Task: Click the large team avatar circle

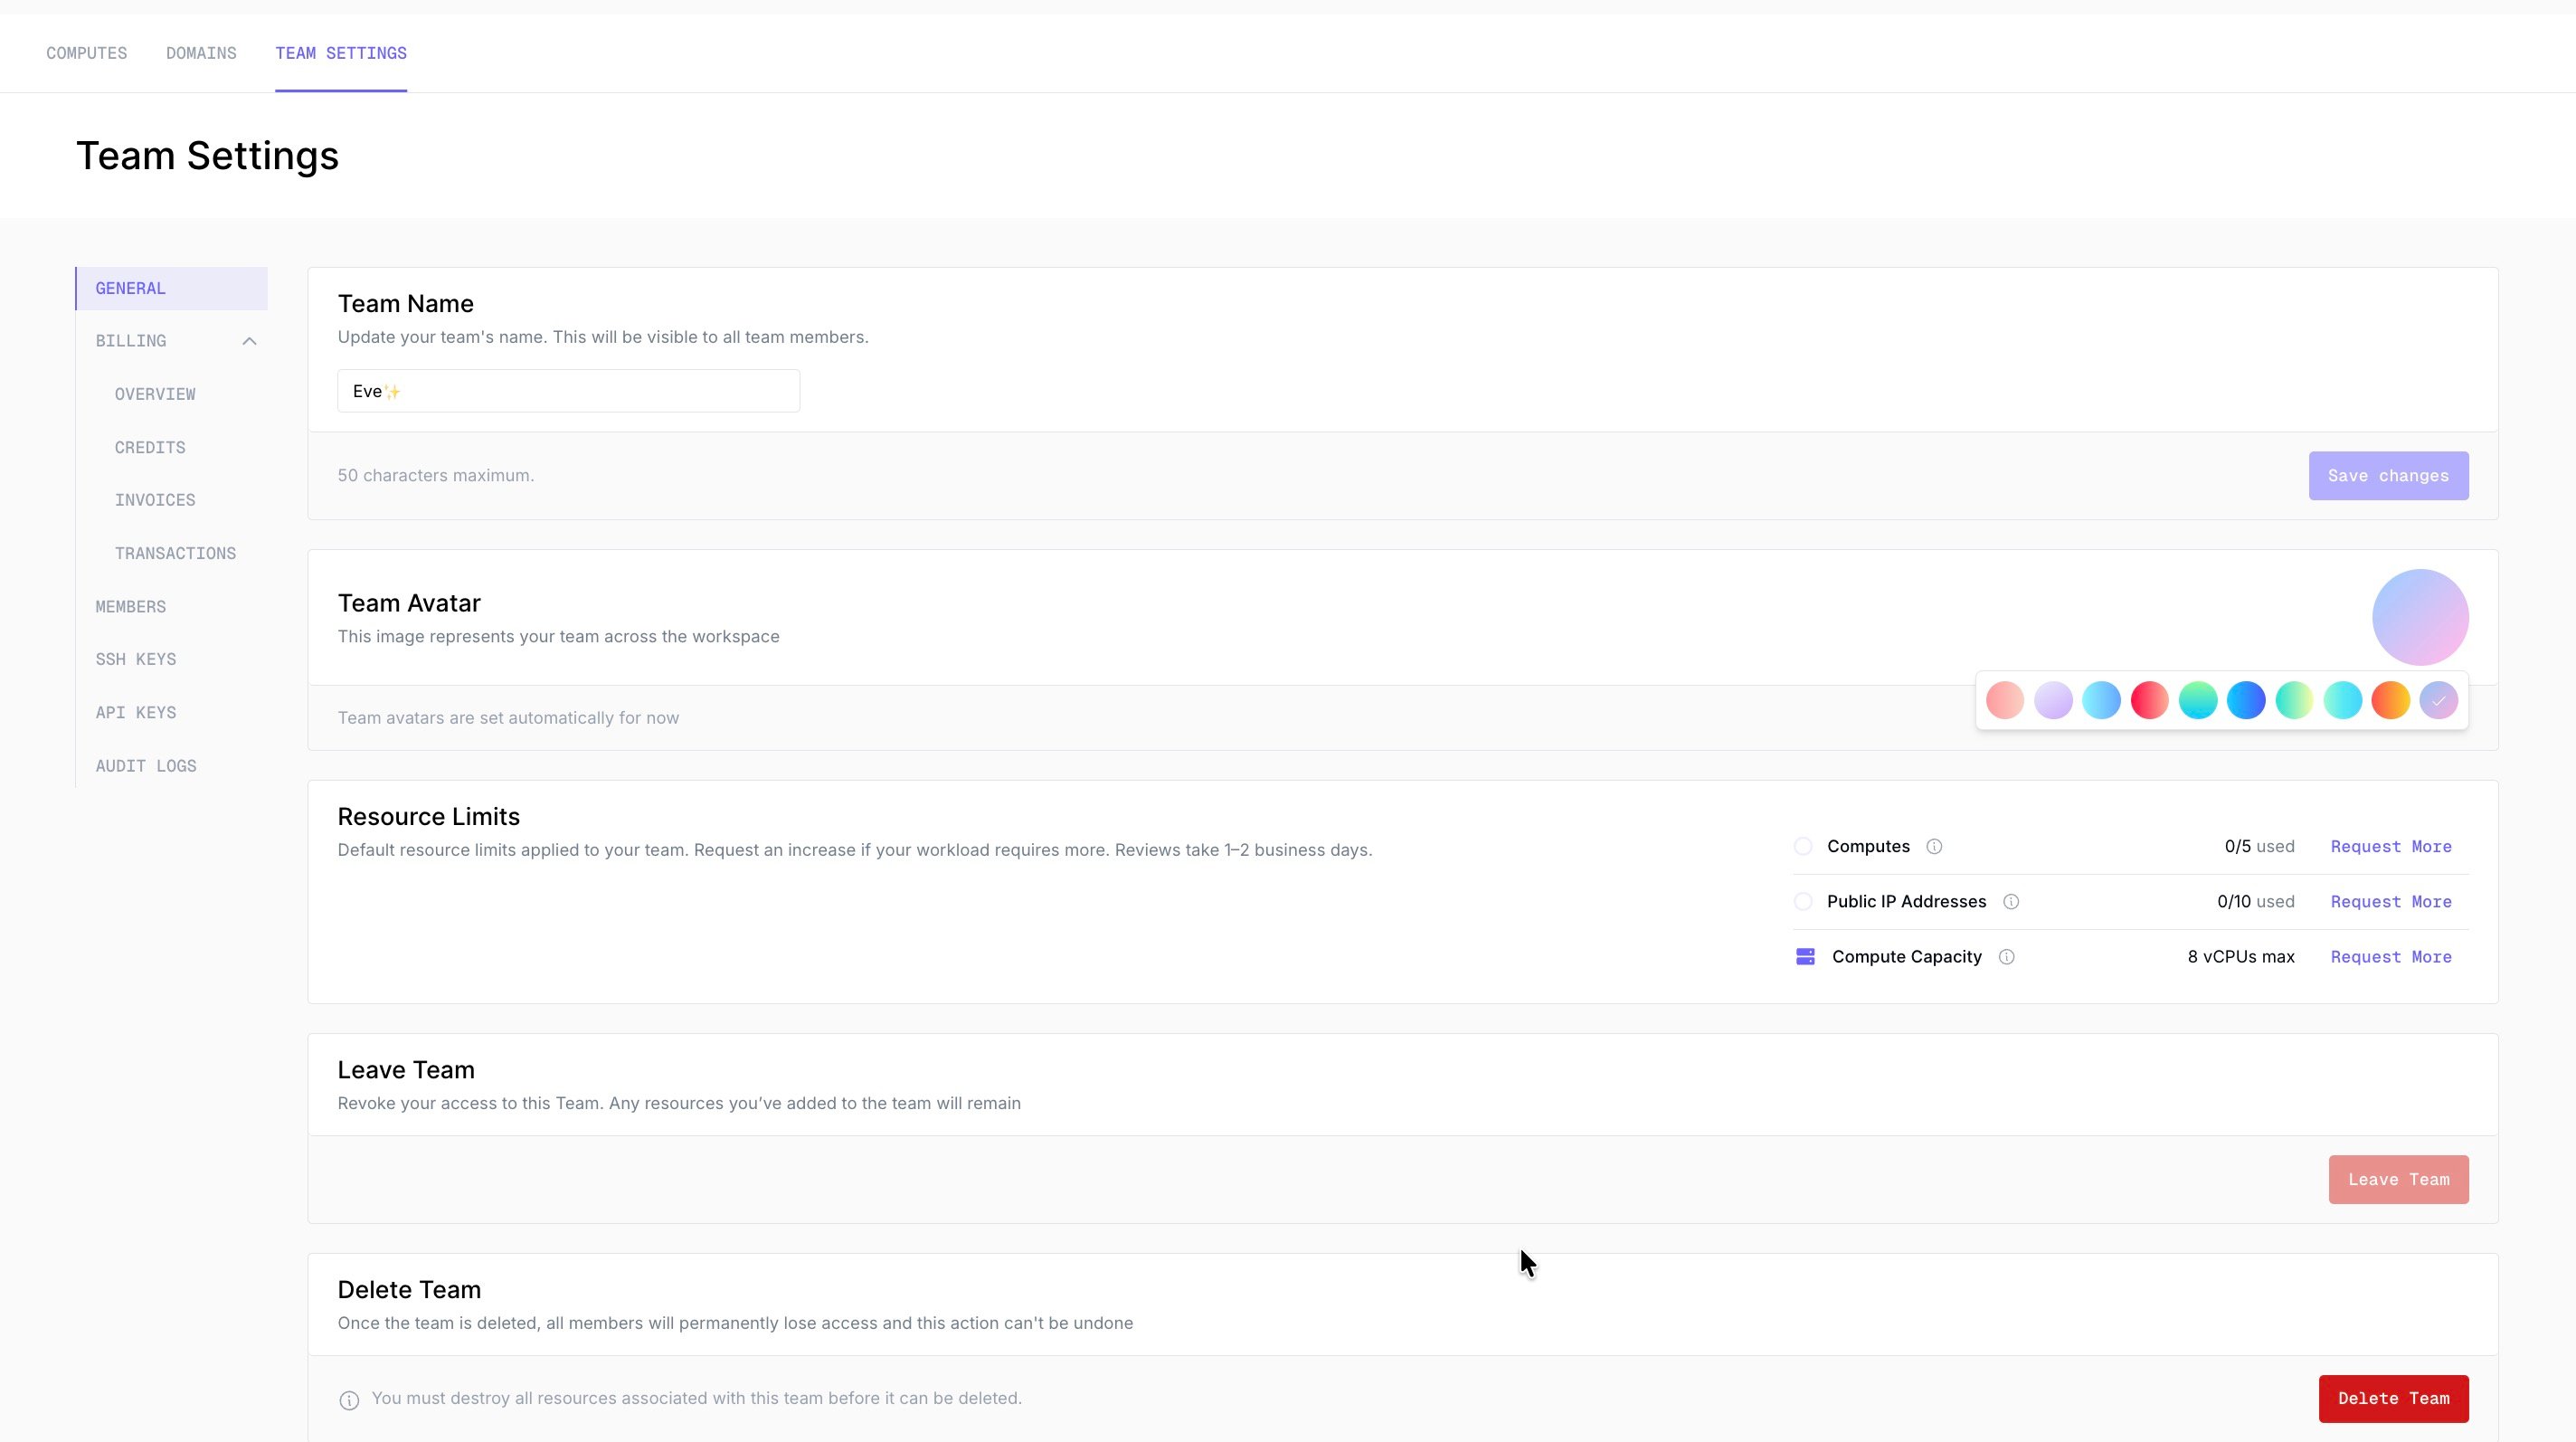Action: [x=2420, y=617]
